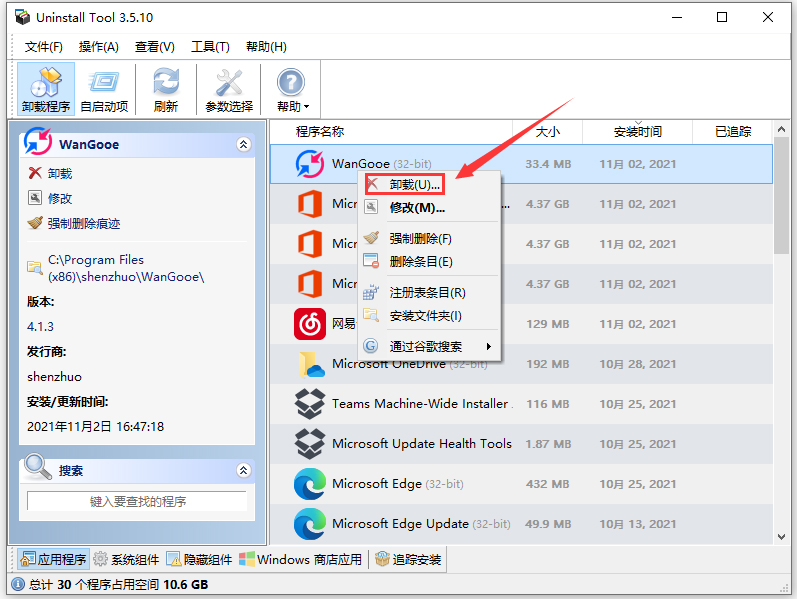This screenshot has height=599, width=797.
Task: Collapse the WanGooe details panel
Action: click(x=243, y=145)
